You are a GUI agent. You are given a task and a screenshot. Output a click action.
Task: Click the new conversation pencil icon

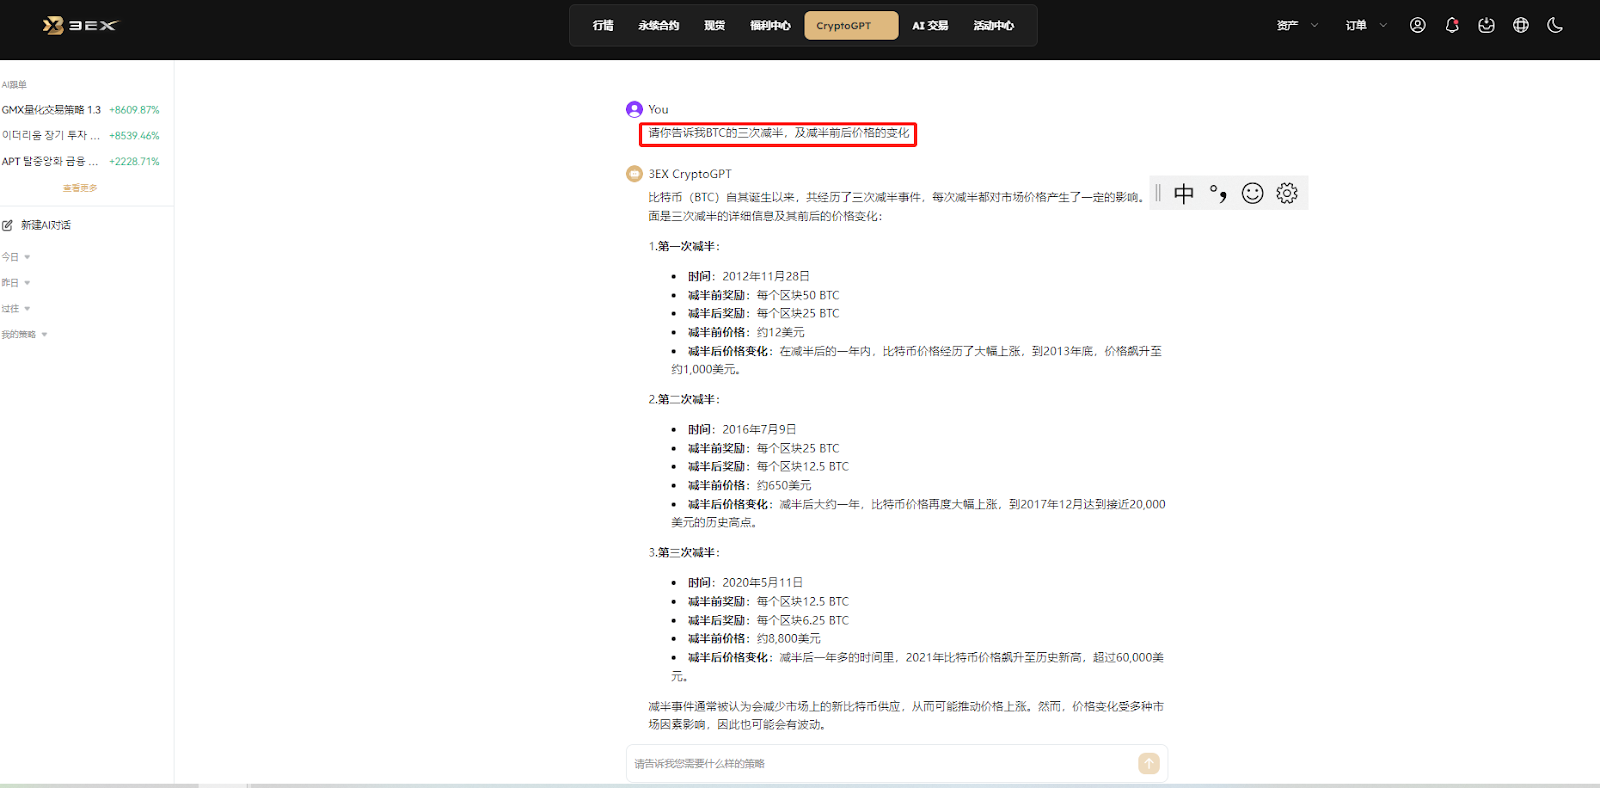tap(8, 225)
